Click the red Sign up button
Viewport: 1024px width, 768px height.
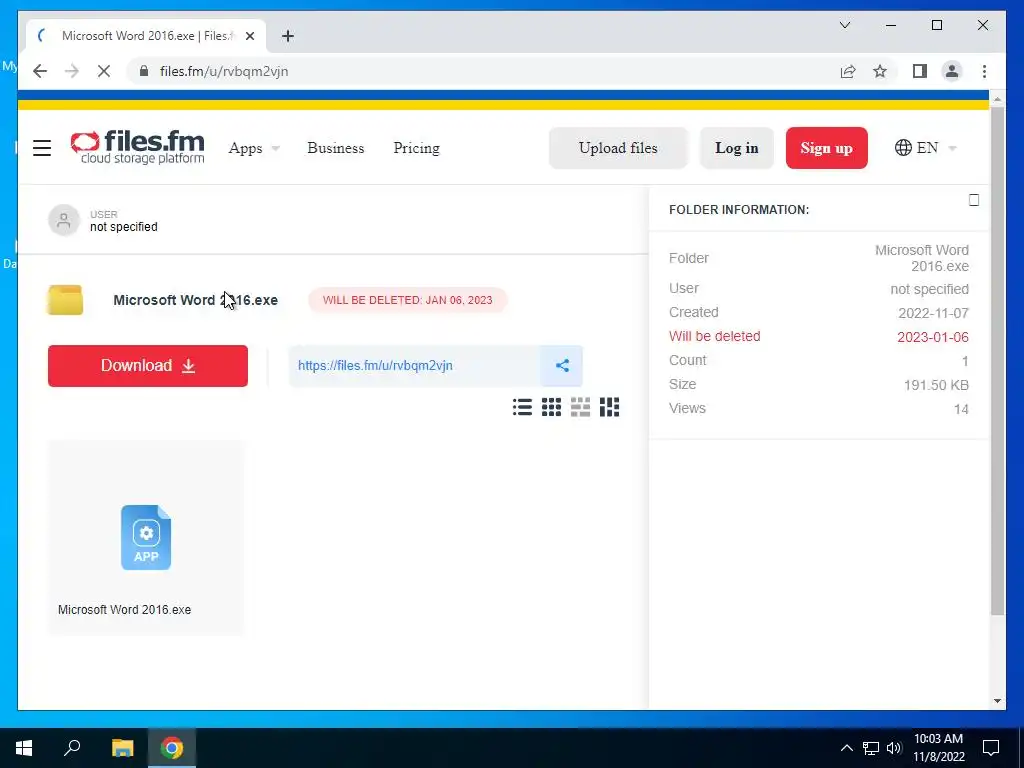point(827,148)
